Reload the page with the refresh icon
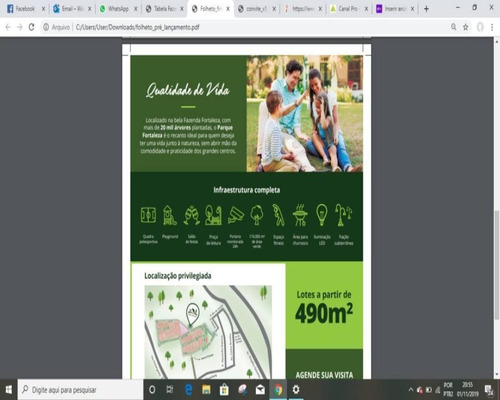Image resolution: width=500 pixels, height=400 pixels. (x=31, y=27)
